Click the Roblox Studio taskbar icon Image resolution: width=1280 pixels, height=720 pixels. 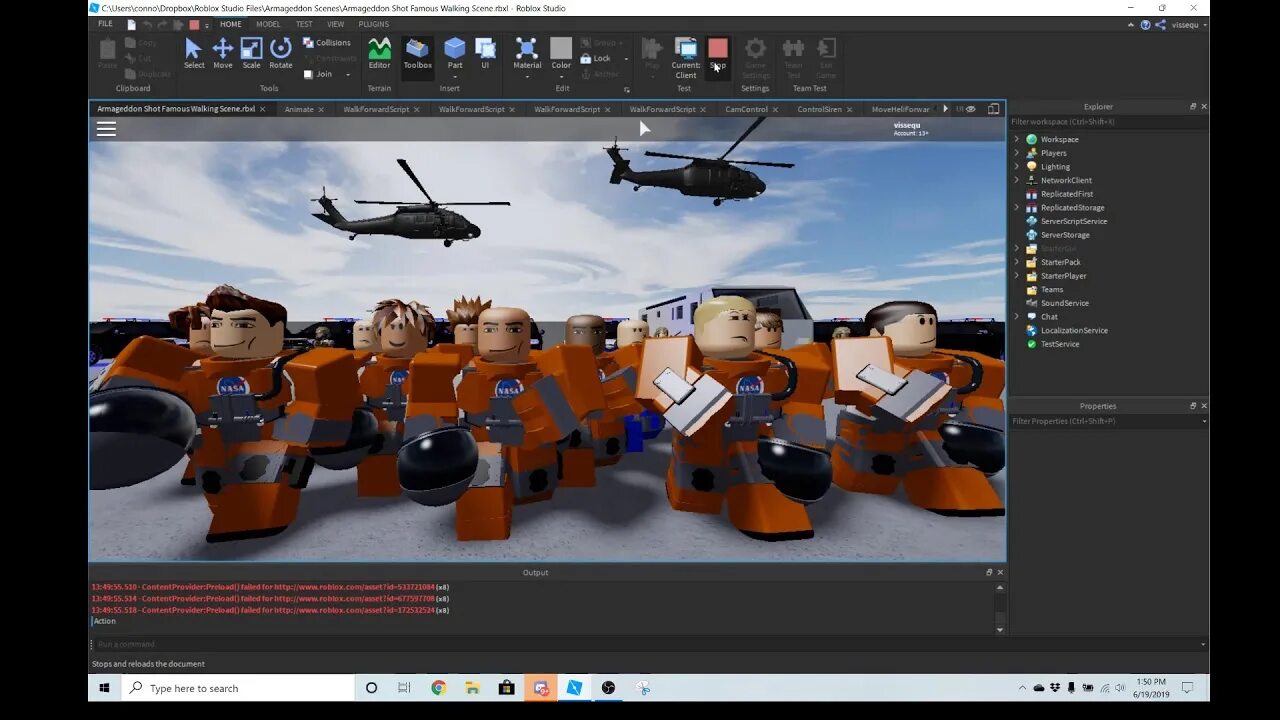(x=574, y=688)
